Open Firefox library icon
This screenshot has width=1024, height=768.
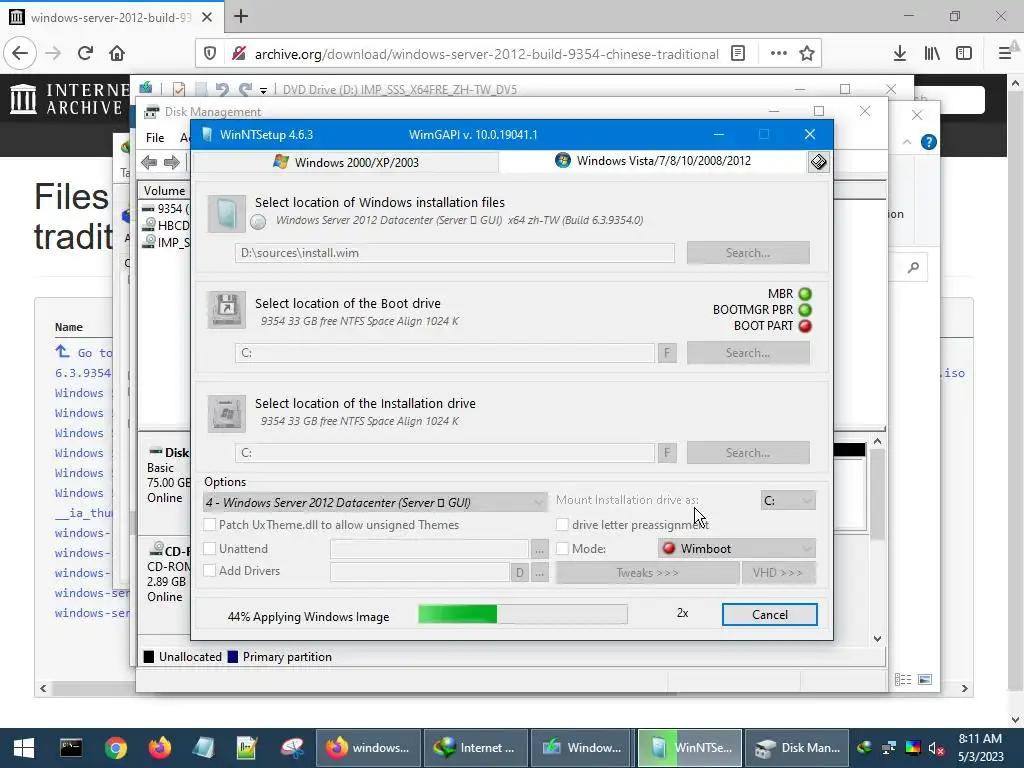click(x=932, y=53)
